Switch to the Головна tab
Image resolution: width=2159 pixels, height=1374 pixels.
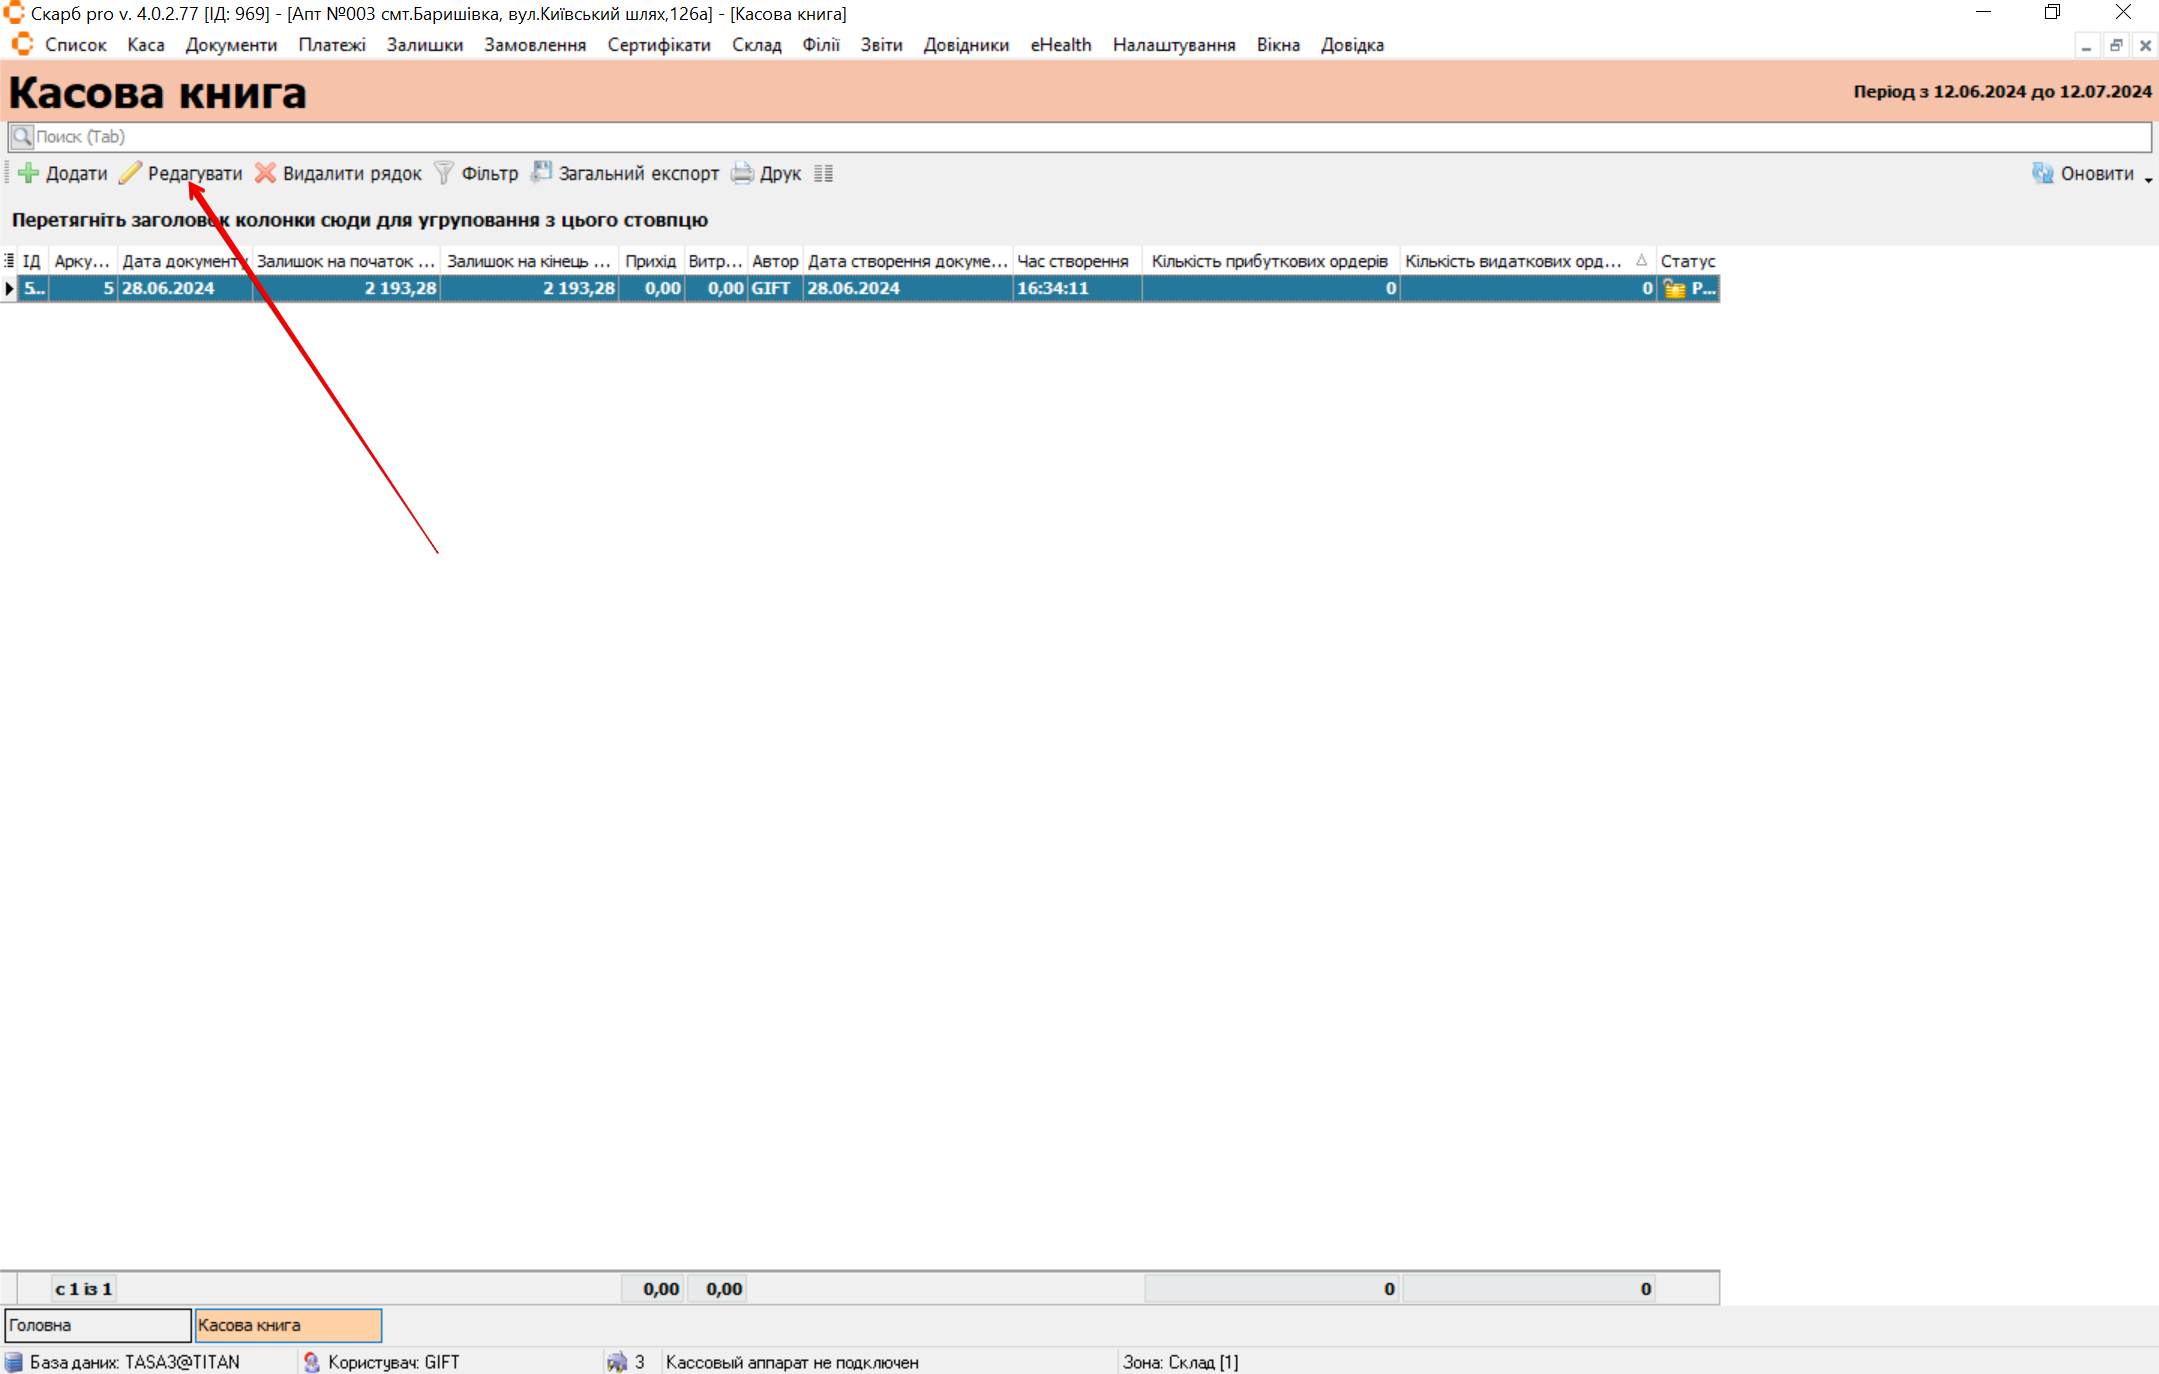click(97, 1325)
